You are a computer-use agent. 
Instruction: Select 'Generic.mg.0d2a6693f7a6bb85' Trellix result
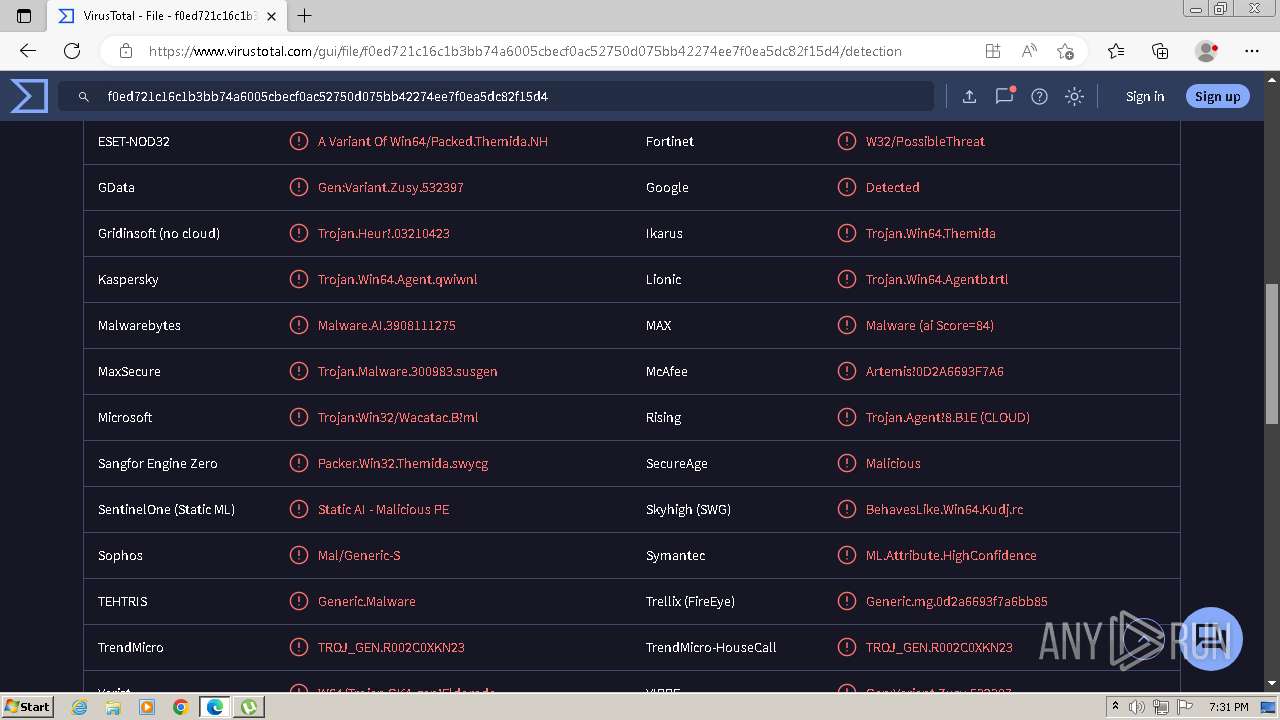click(957, 601)
